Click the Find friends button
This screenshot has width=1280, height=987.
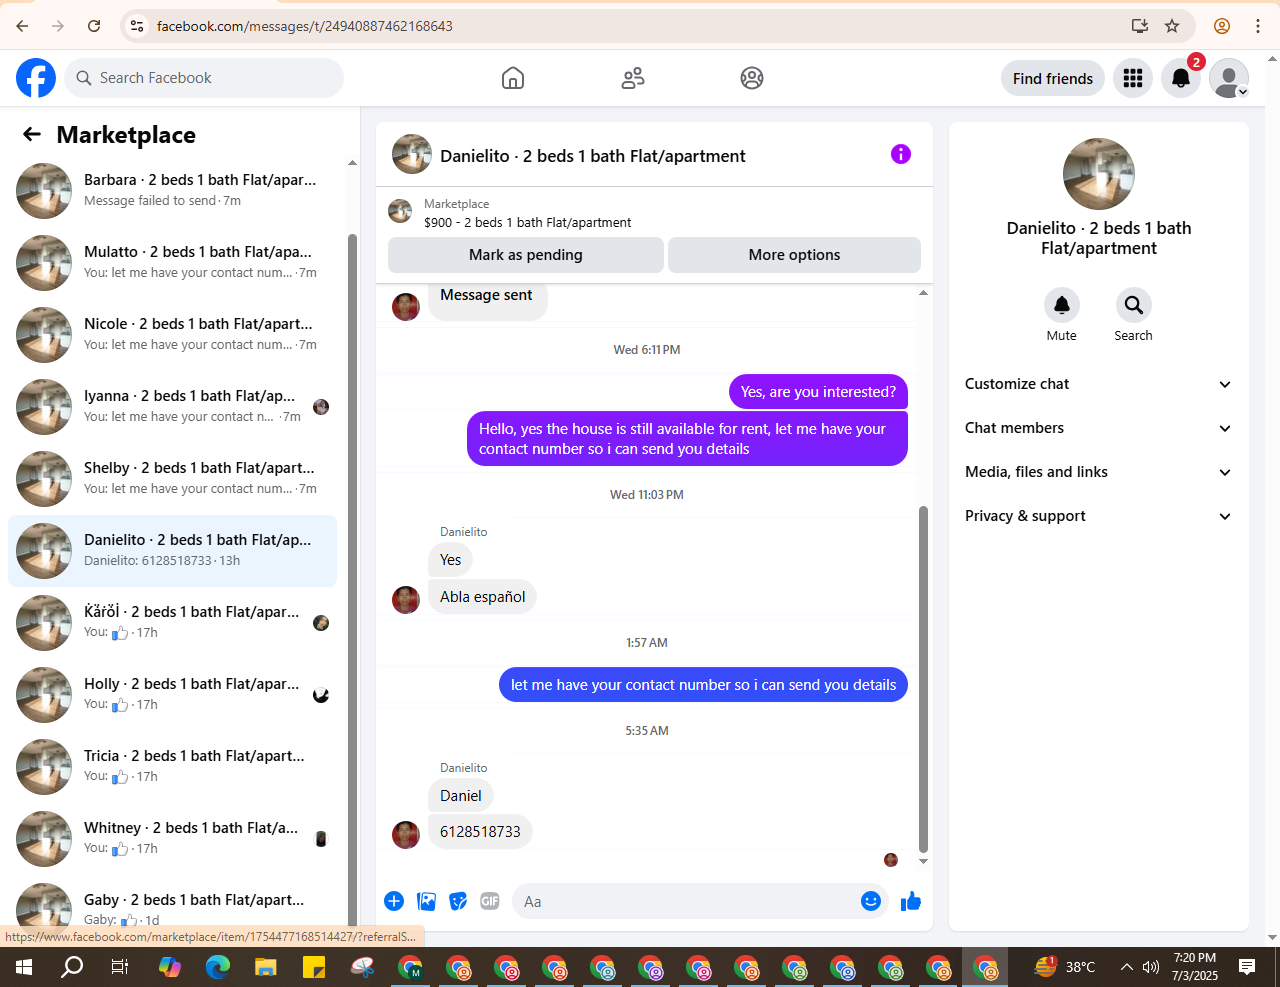[x=1053, y=78]
